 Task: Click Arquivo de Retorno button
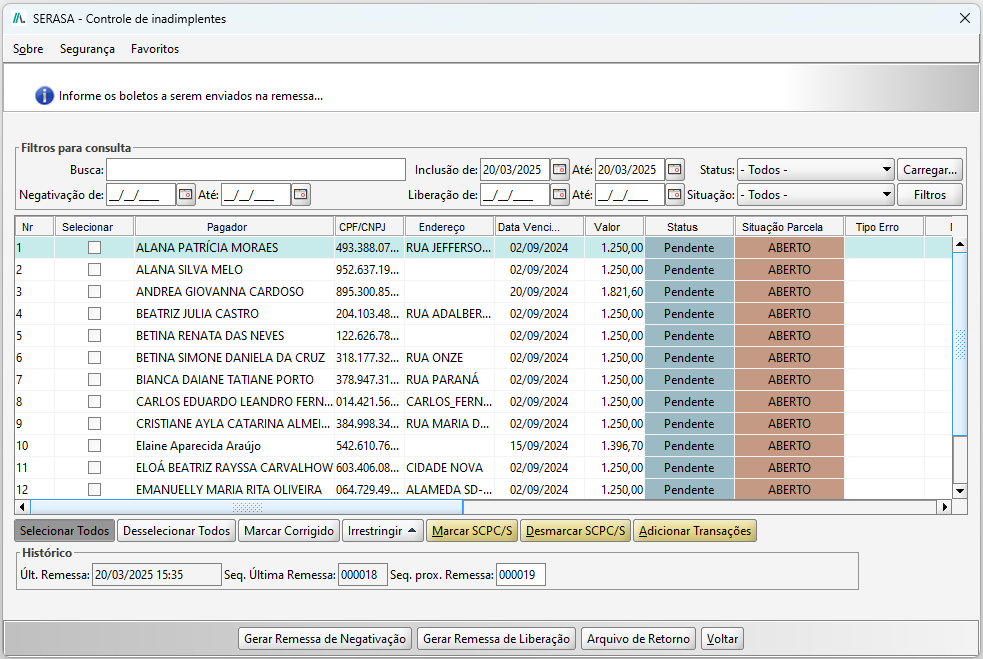(638, 638)
